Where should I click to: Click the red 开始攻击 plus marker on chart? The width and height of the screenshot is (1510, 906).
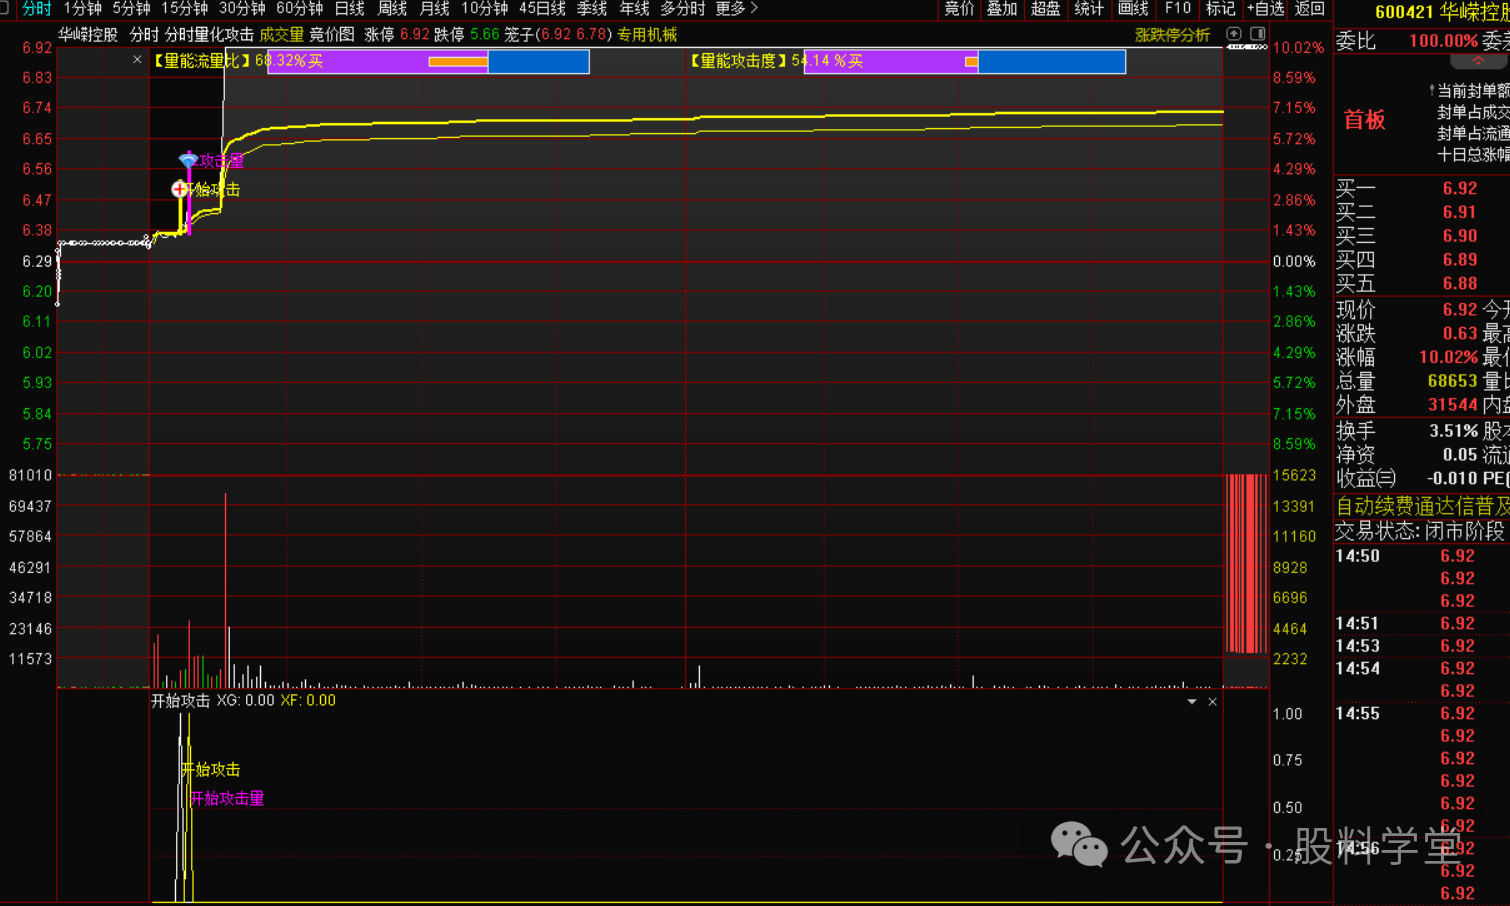click(x=179, y=189)
